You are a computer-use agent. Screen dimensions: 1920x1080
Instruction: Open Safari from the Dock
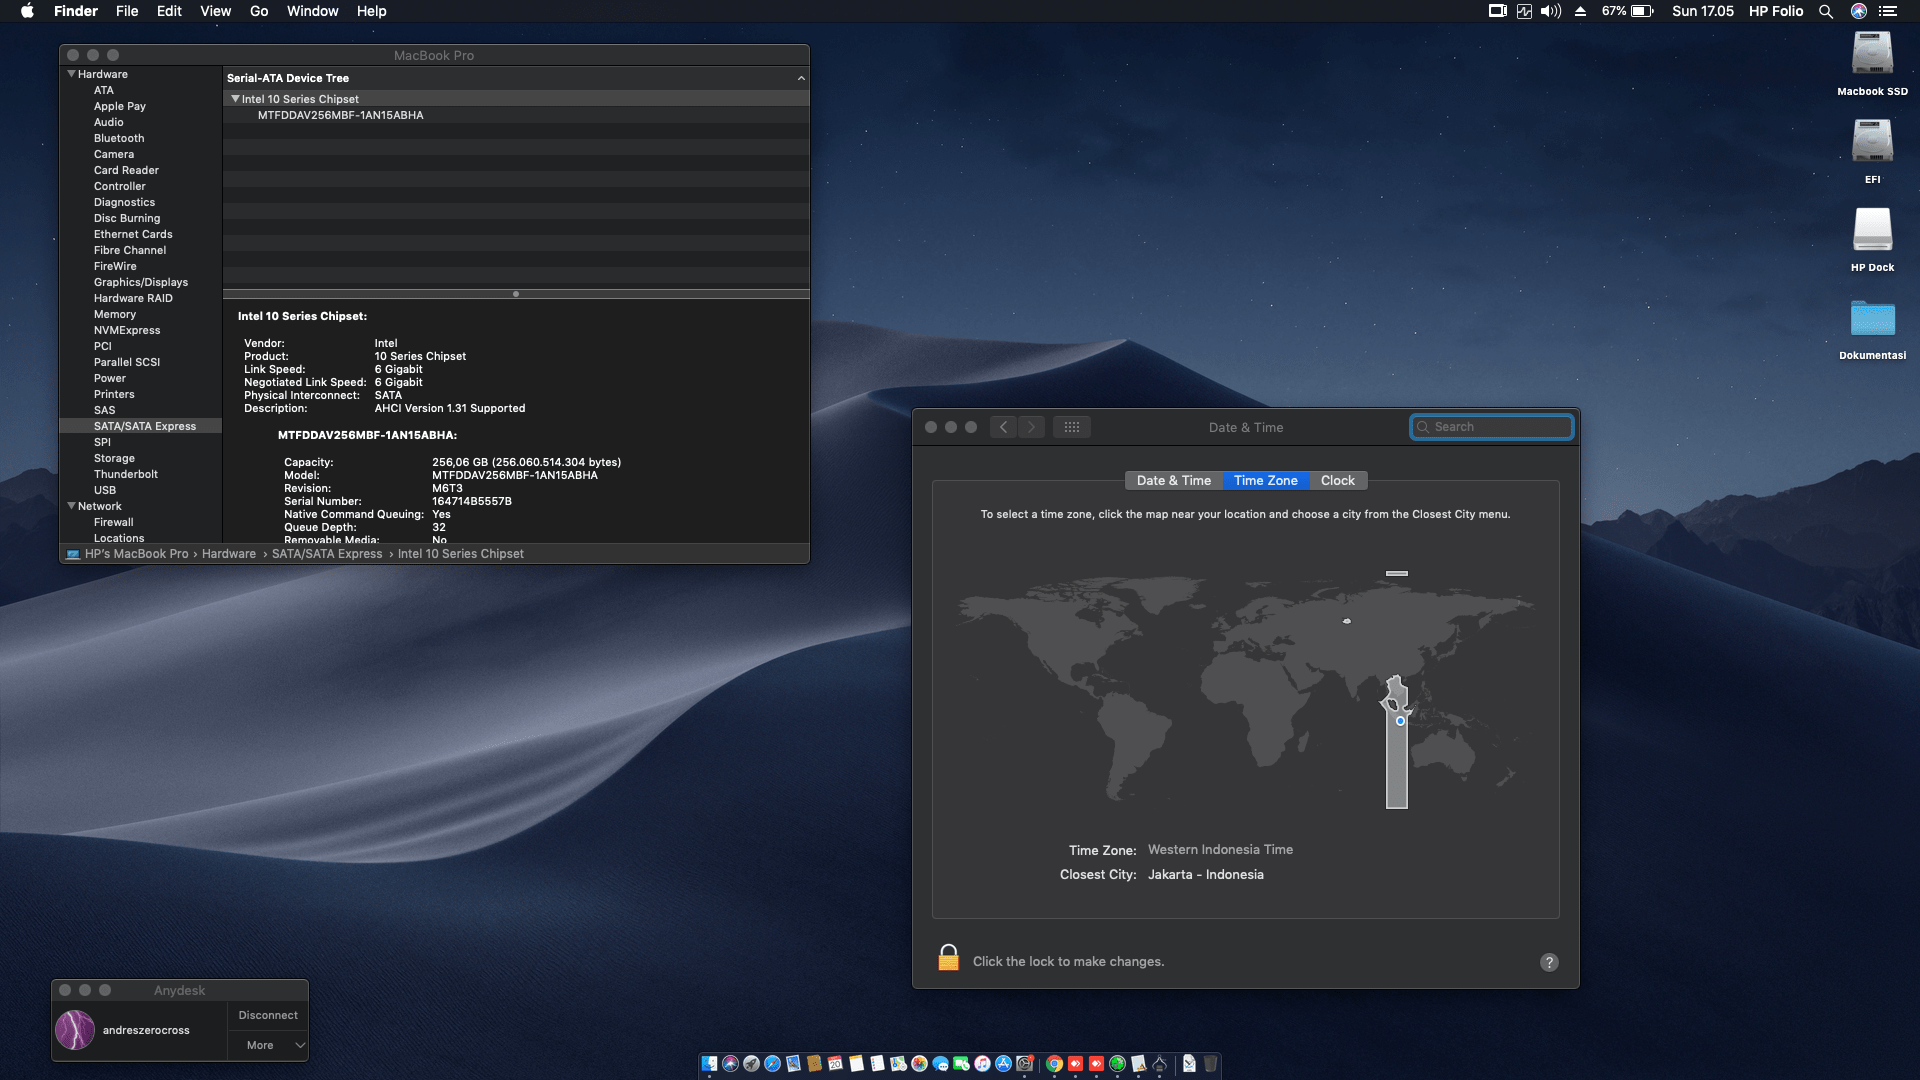coord(772,1064)
